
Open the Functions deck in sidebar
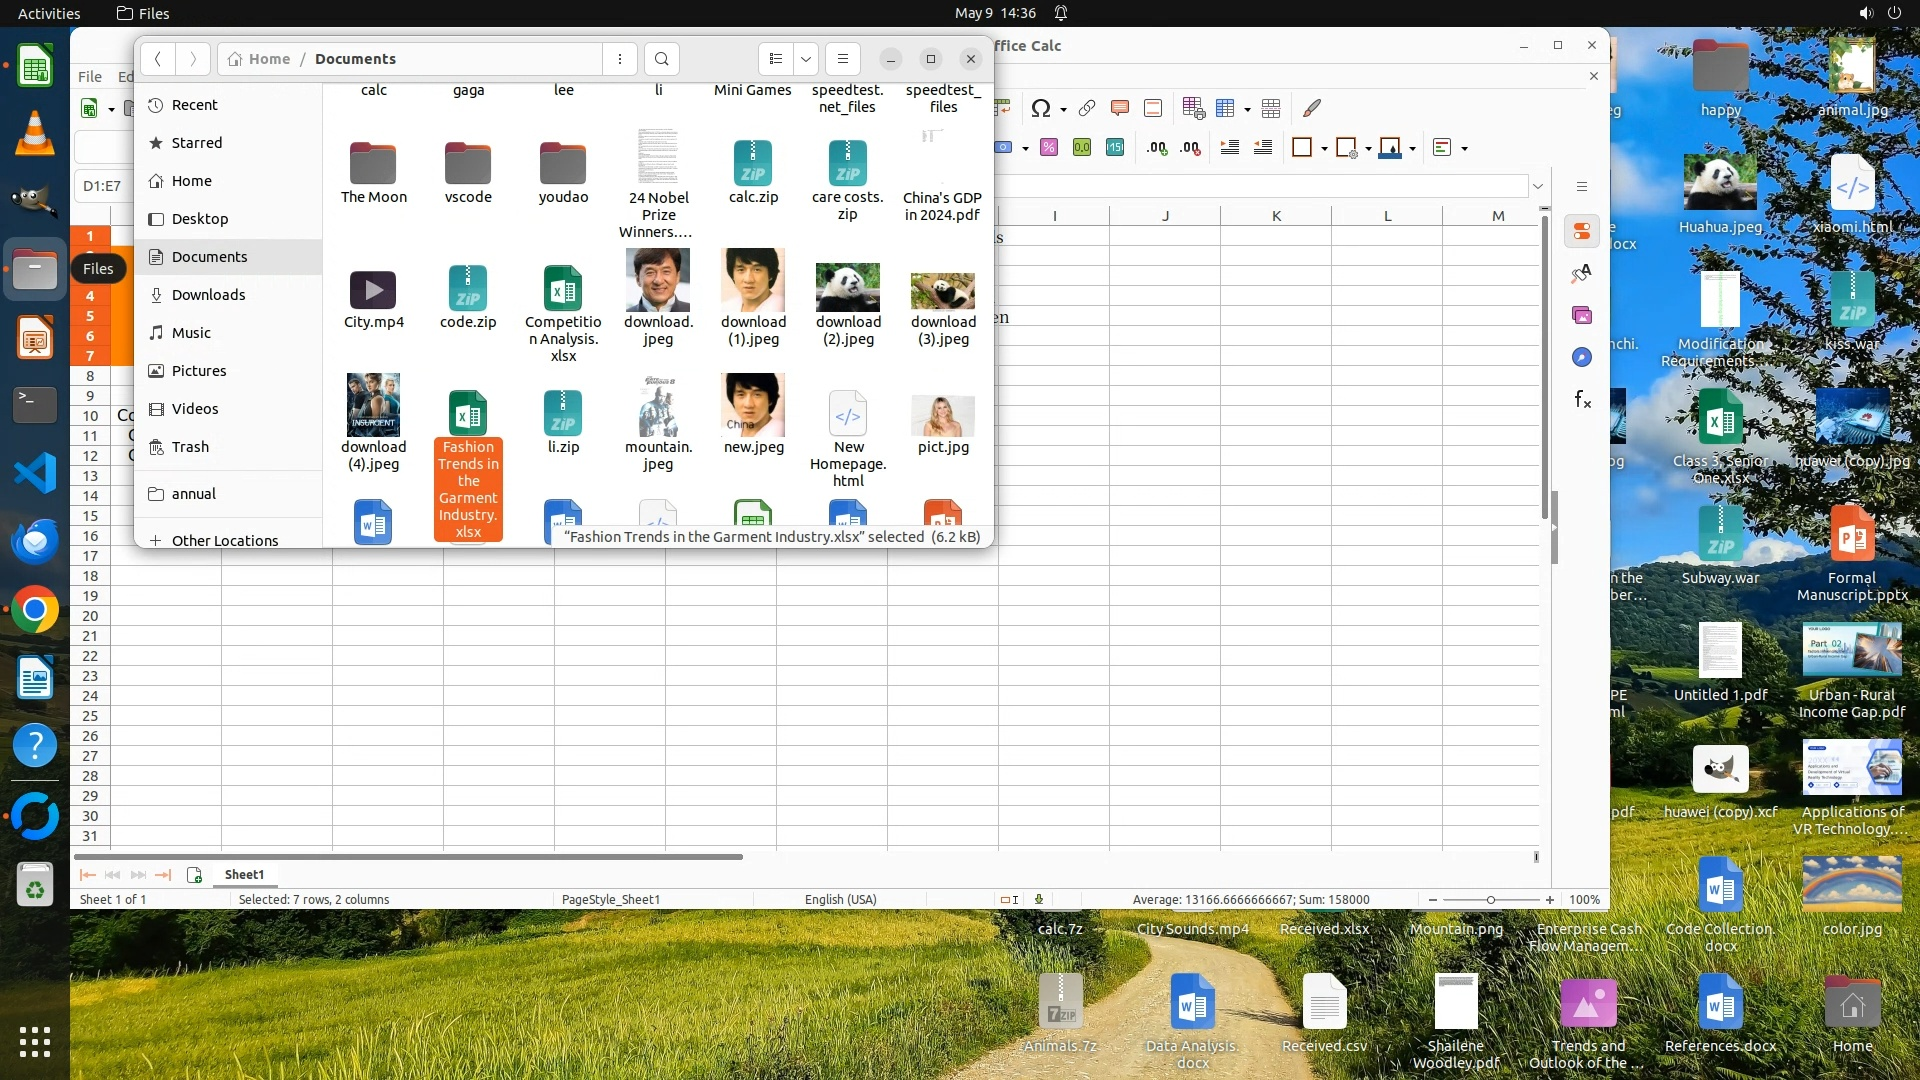coord(1582,400)
